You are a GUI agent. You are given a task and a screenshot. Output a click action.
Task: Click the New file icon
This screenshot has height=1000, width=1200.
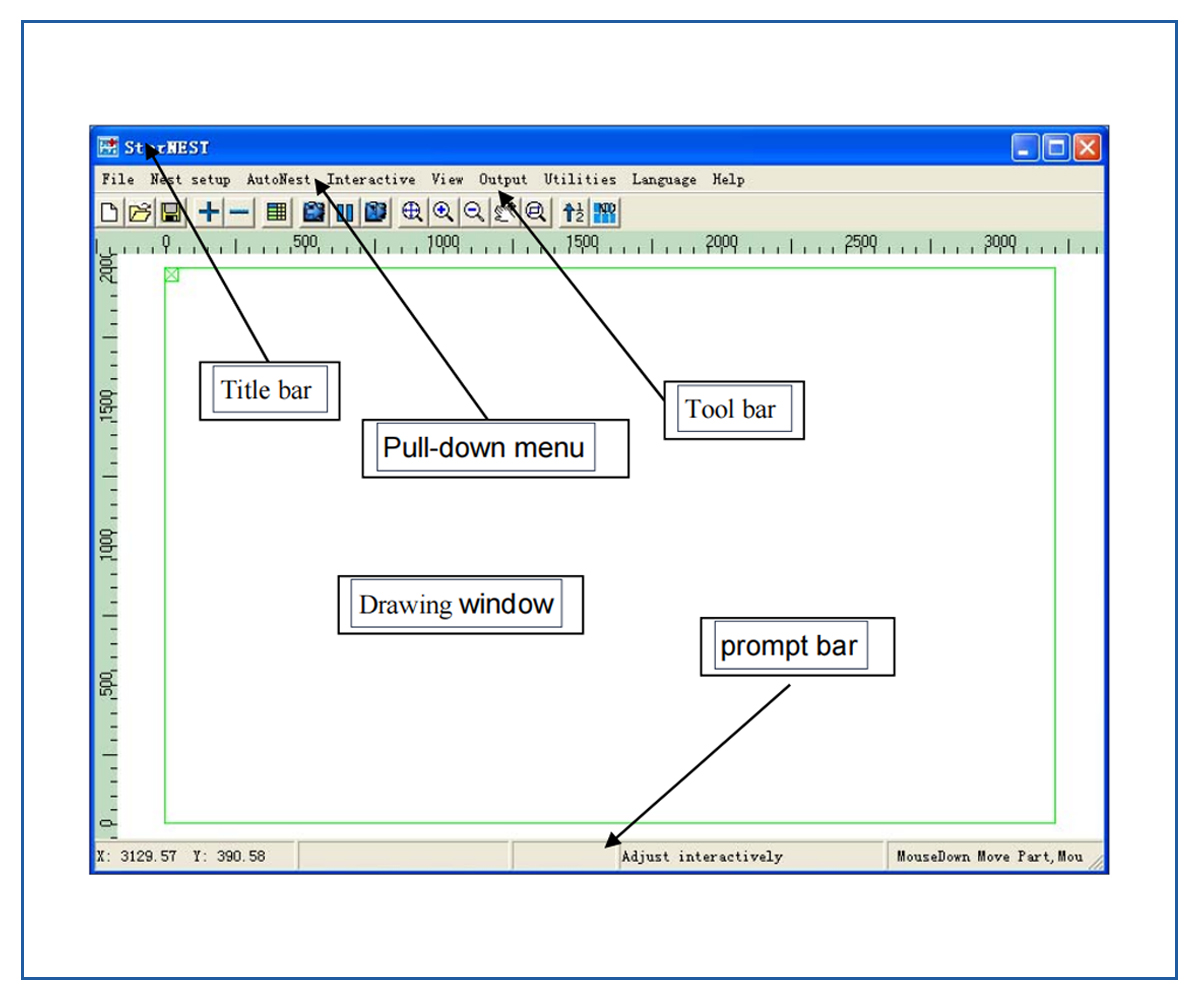(x=109, y=212)
